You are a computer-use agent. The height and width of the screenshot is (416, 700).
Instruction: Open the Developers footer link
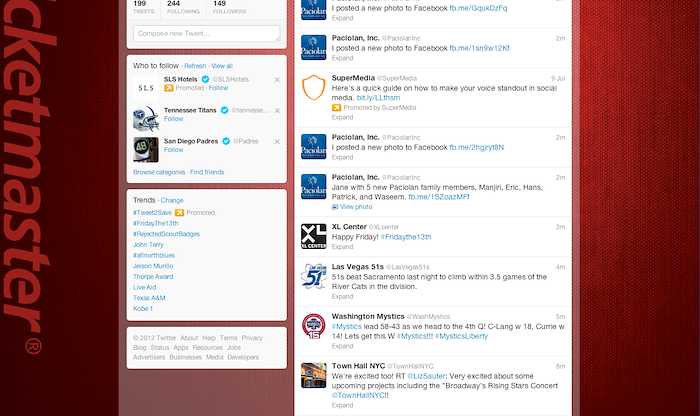pos(243,357)
